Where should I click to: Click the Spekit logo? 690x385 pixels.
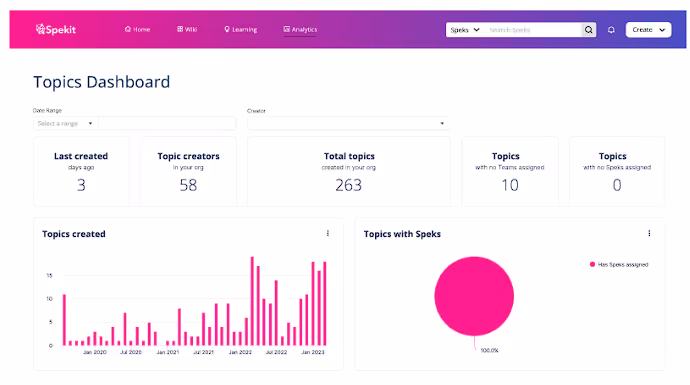click(55, 29)
